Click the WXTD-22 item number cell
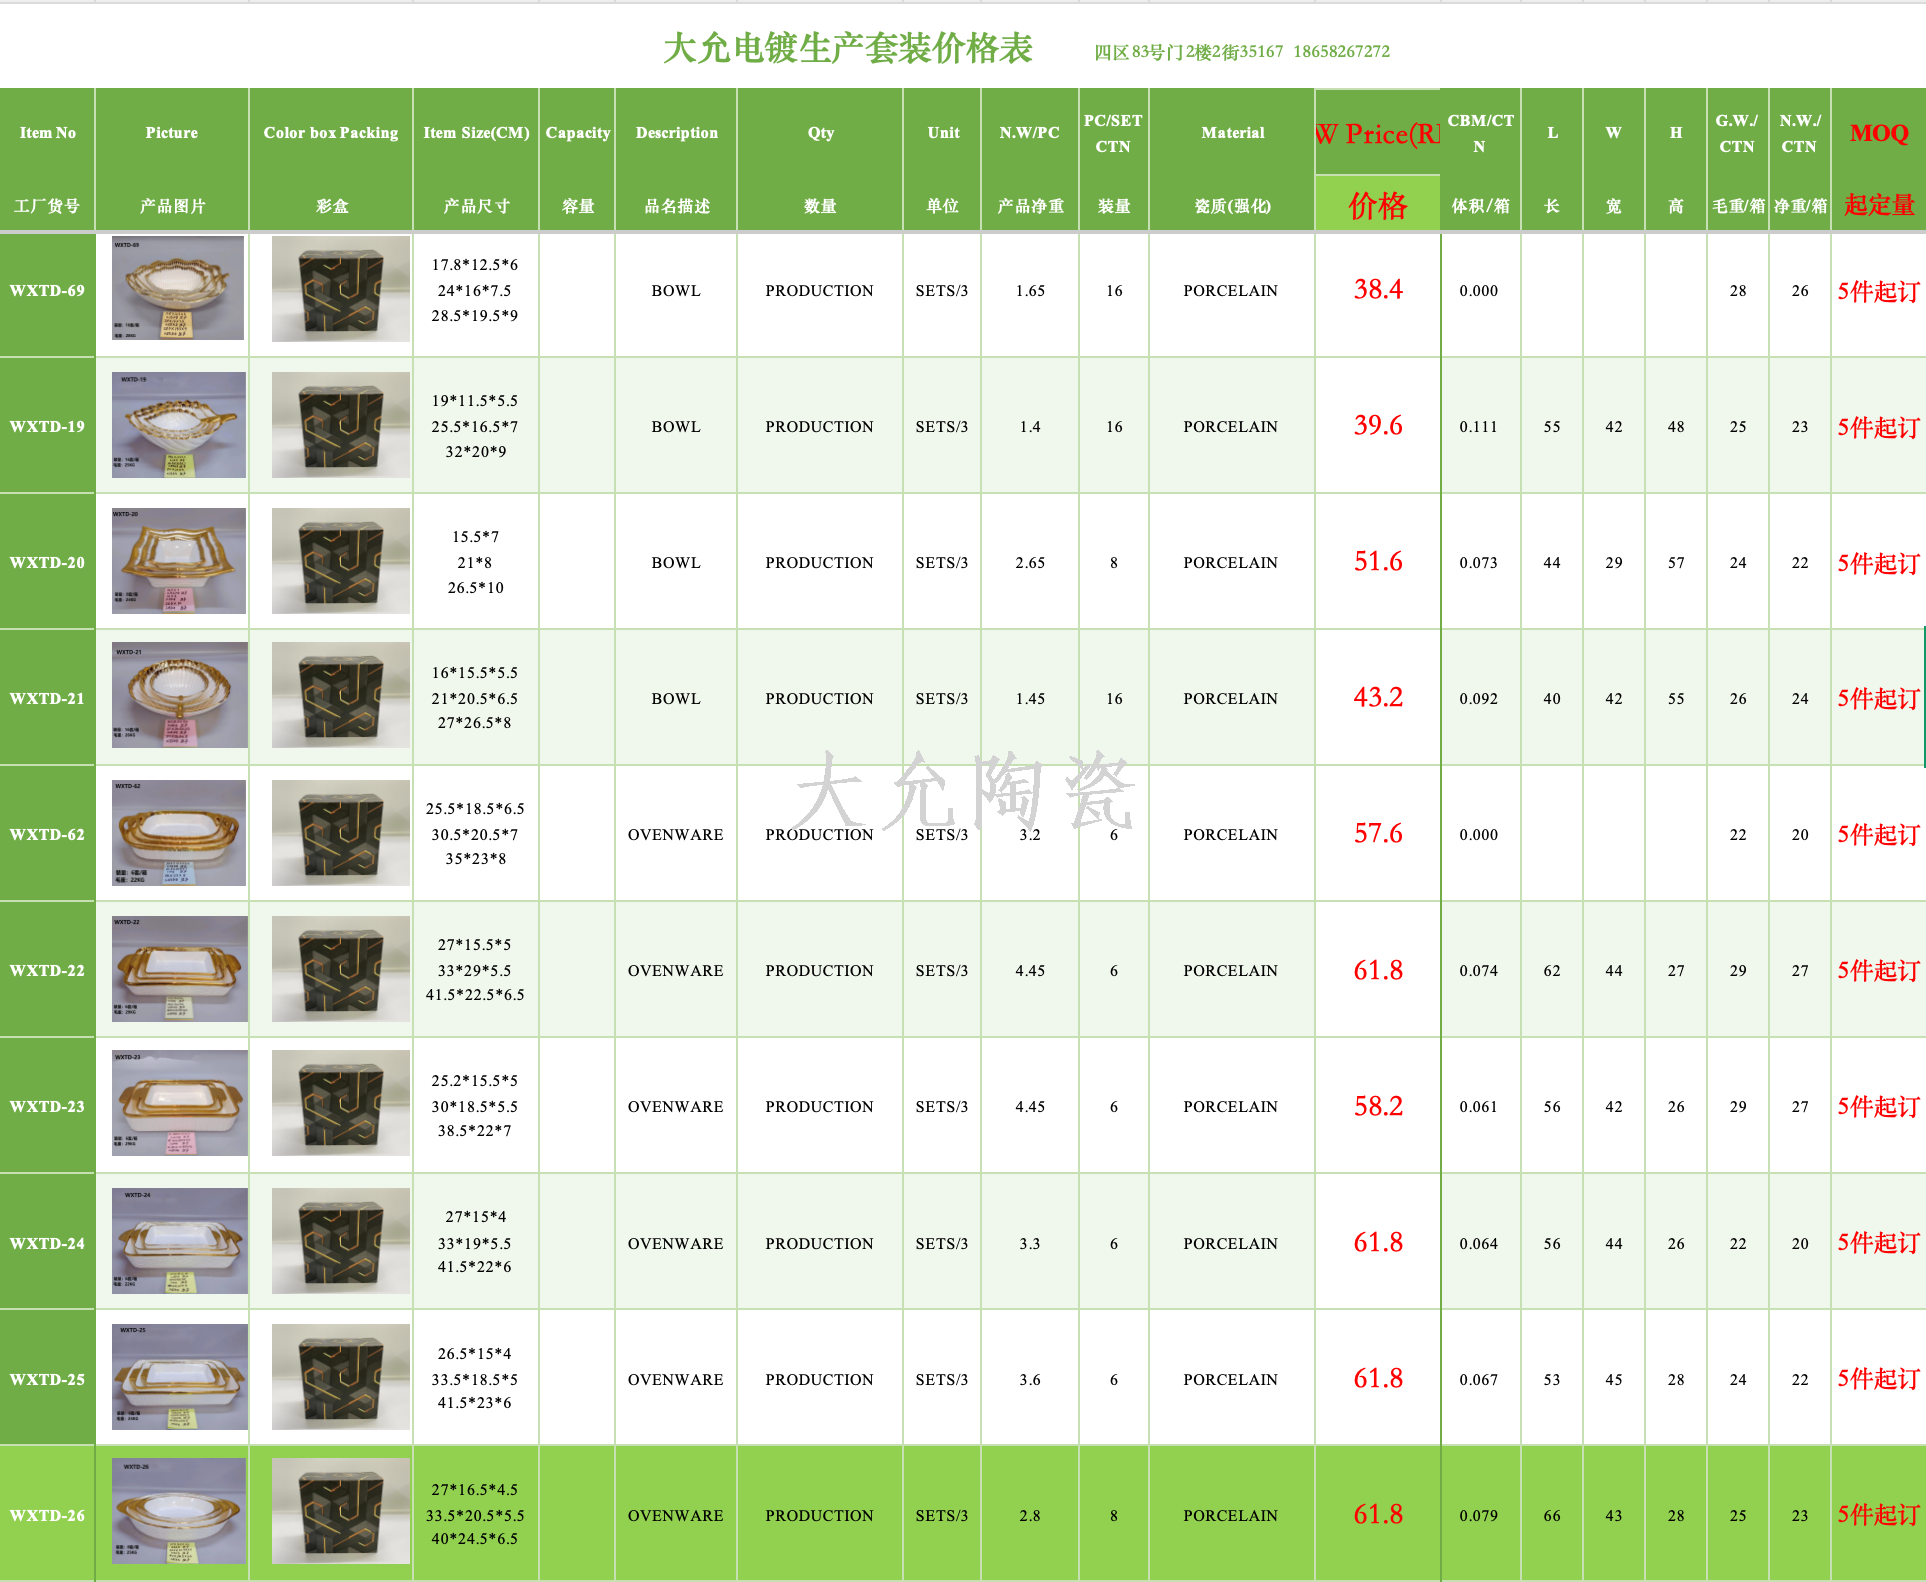This screenshot has height=1582, width=1926. pyautogui.click(x=47, y=970)
